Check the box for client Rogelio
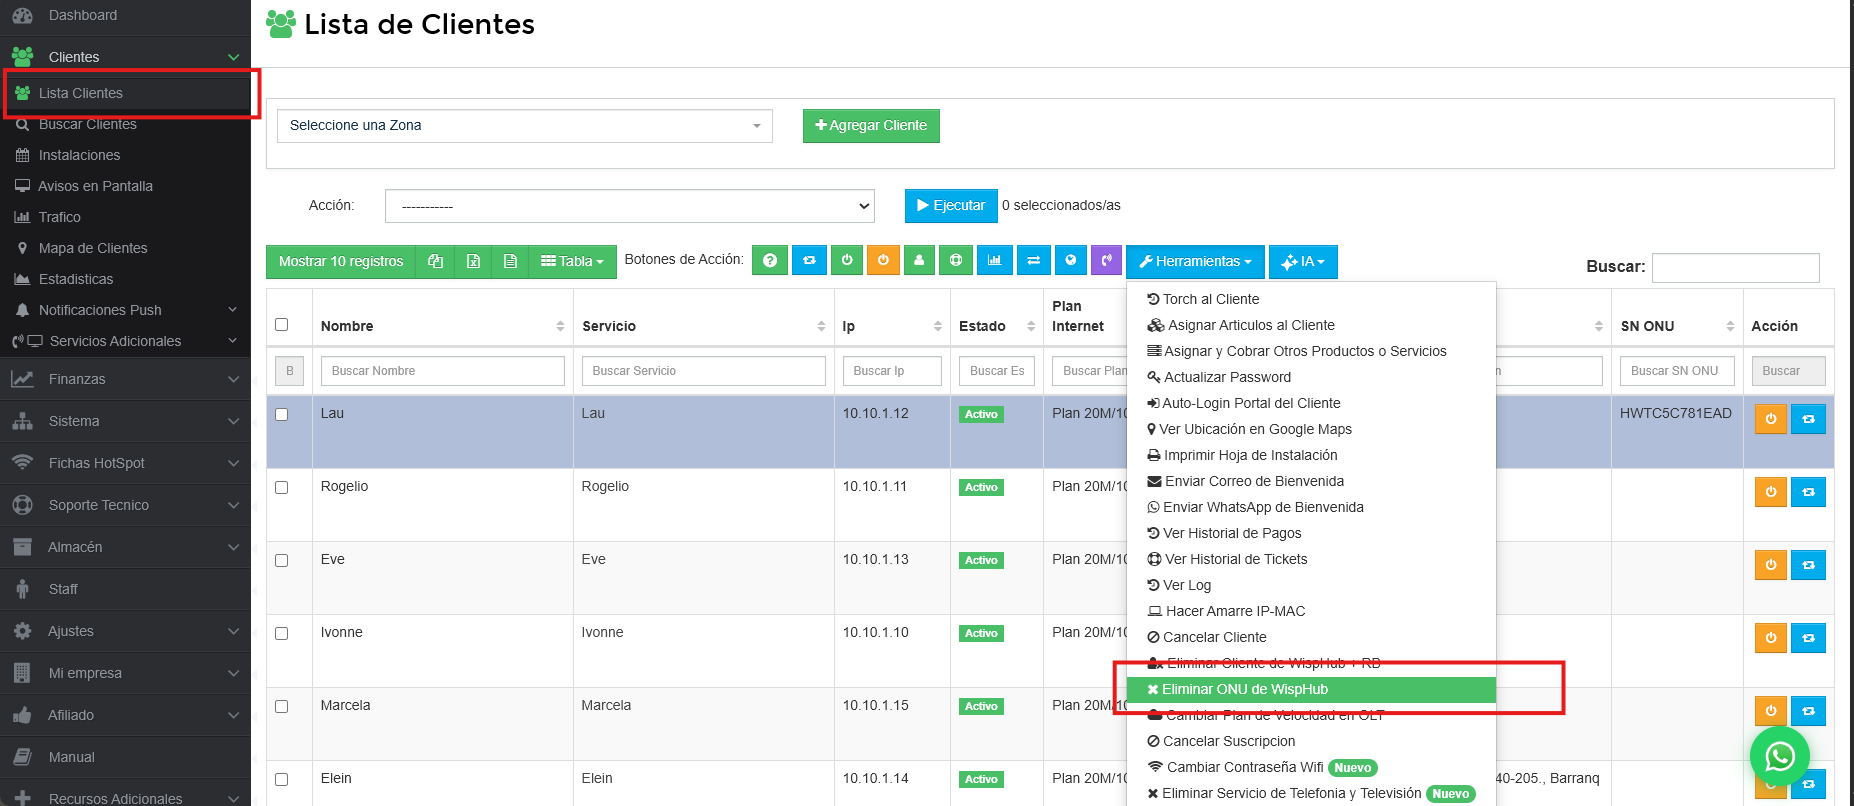1854x806 pixels. click(281, 487)
